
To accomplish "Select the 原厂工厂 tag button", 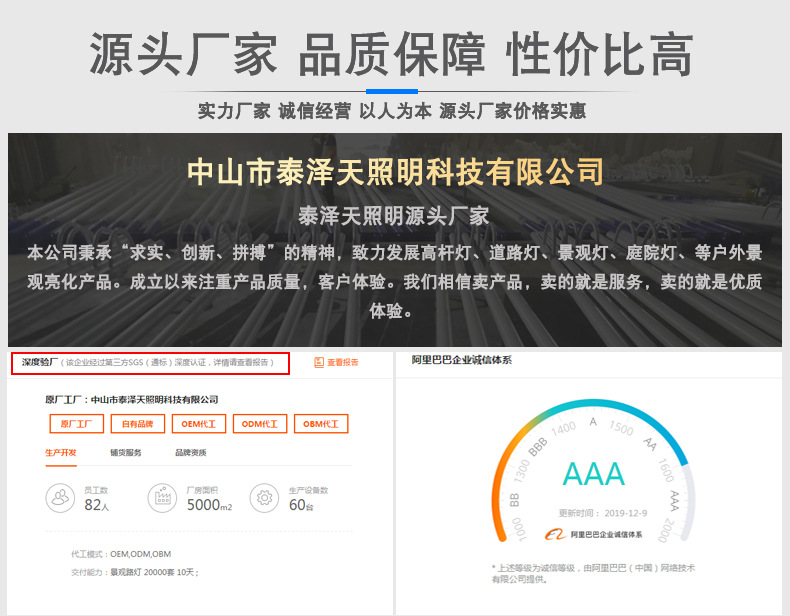I will pos(77,424).
